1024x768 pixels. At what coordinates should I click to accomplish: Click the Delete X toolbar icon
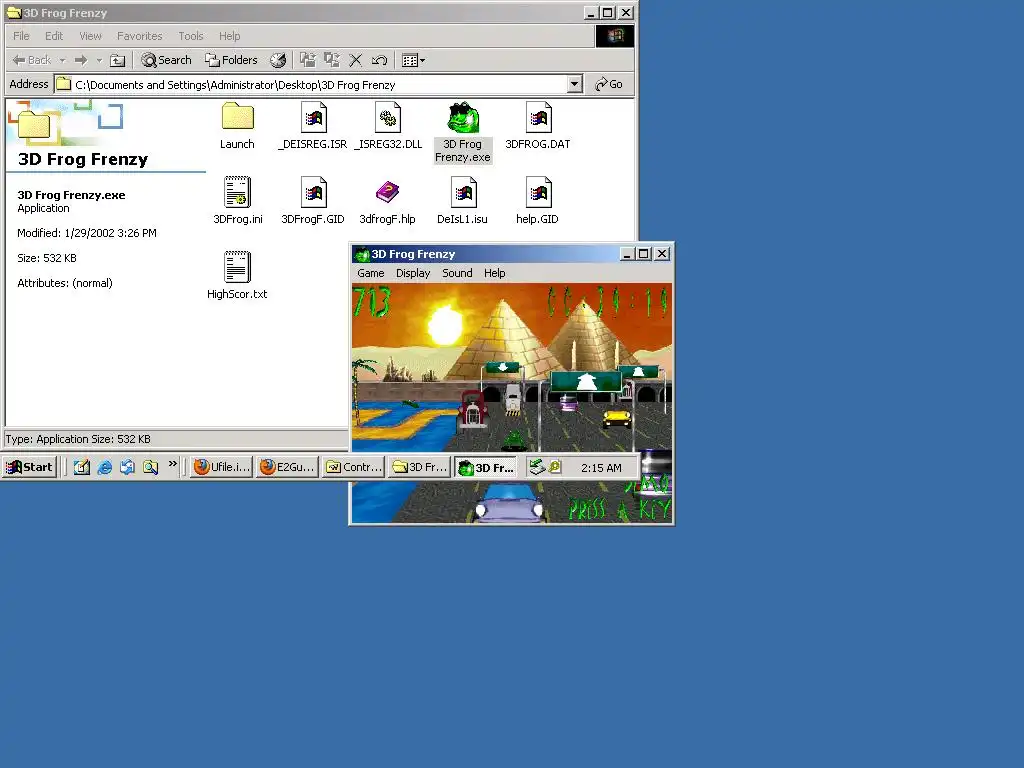pos(355,61)
